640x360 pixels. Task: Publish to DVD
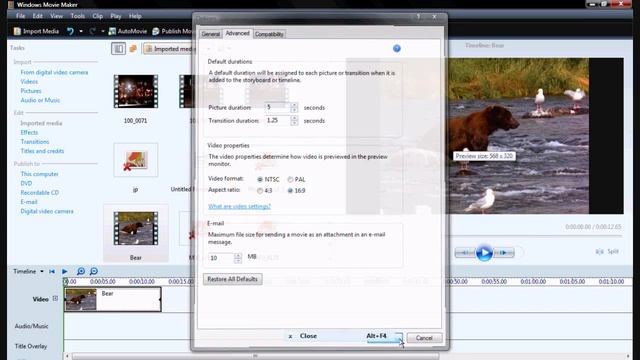(x=26, y=183)
